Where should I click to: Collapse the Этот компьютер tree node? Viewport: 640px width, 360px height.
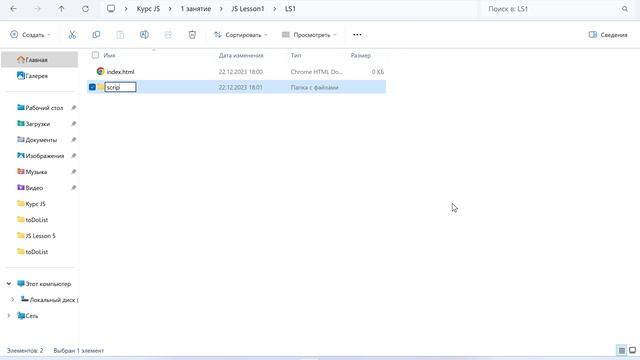(9, 284)
